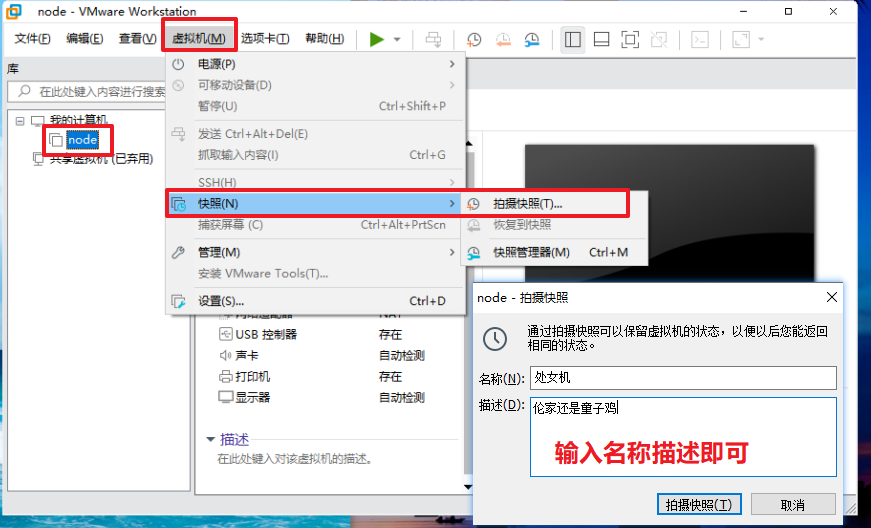Click the icon beside 快照管理器(M)
The width and height of the screenshot is (871, 528).
473,253
